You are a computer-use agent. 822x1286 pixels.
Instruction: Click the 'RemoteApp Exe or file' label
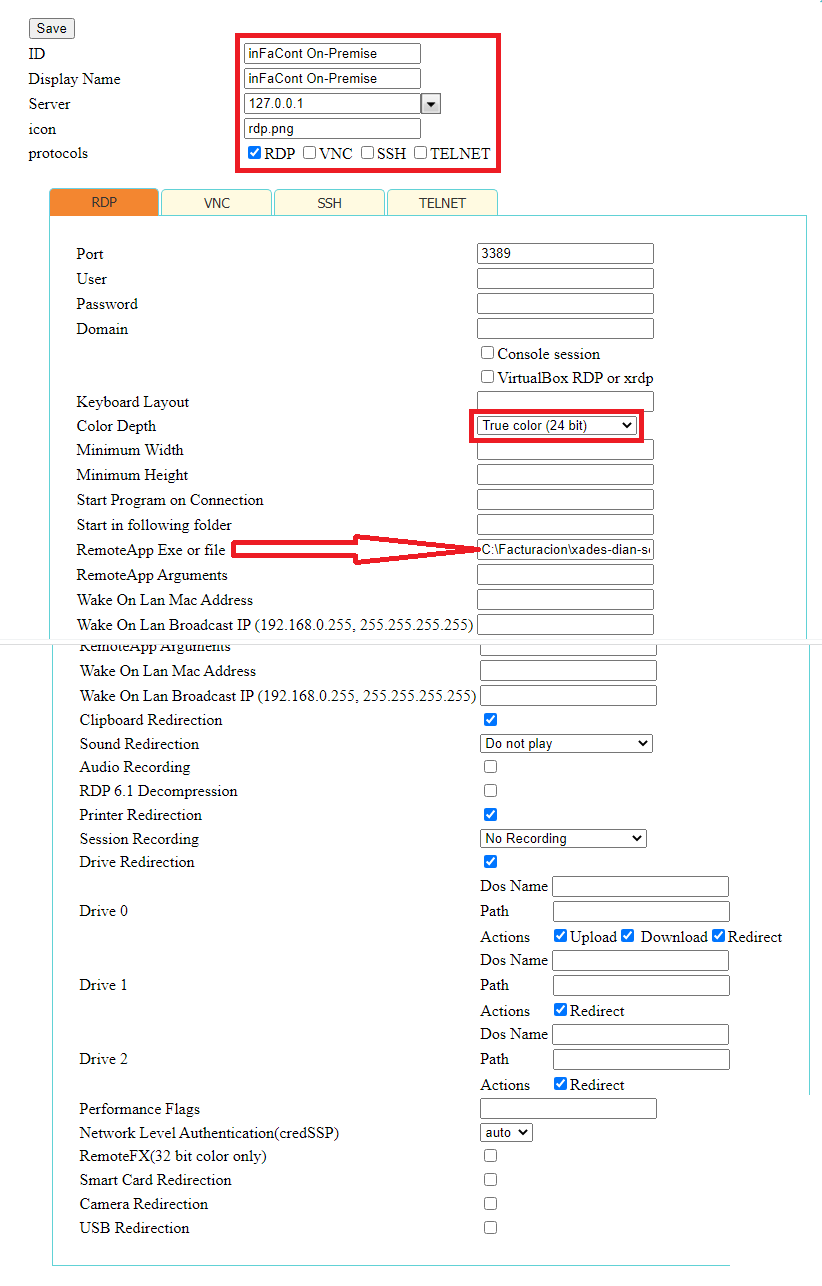151,550
